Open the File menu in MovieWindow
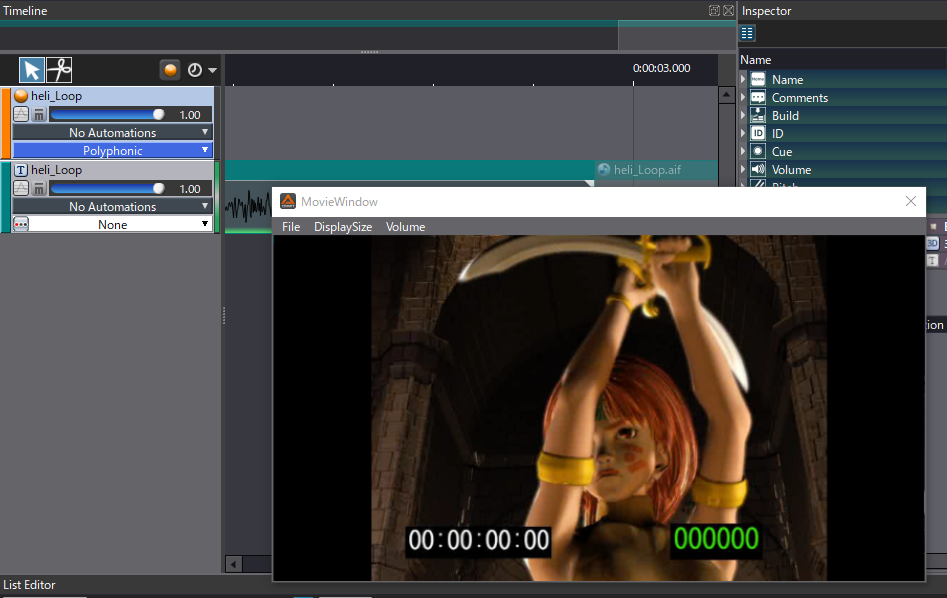The height and width of the screenshot is (598, 947). coord(291,227)
